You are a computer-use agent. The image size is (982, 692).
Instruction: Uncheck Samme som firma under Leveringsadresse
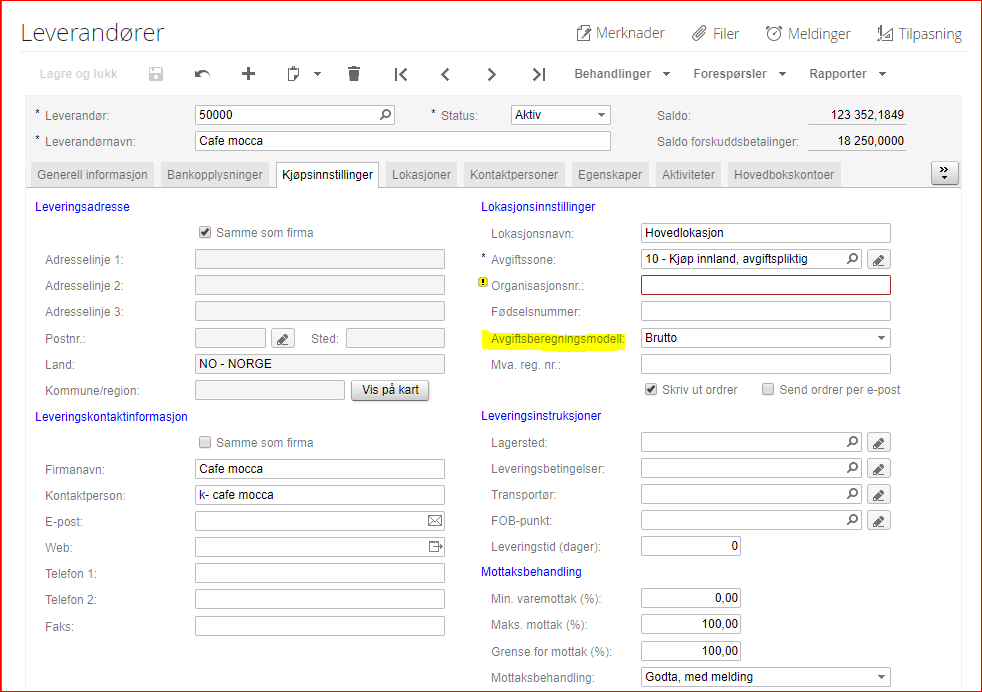(x=206, y=233)
